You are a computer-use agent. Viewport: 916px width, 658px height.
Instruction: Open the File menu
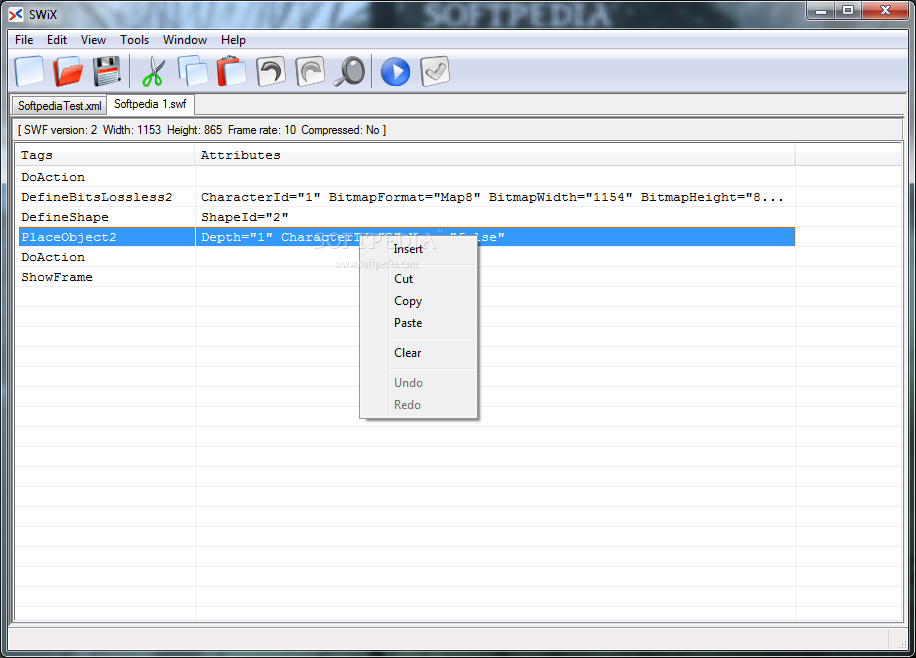(x=24, y=40)
